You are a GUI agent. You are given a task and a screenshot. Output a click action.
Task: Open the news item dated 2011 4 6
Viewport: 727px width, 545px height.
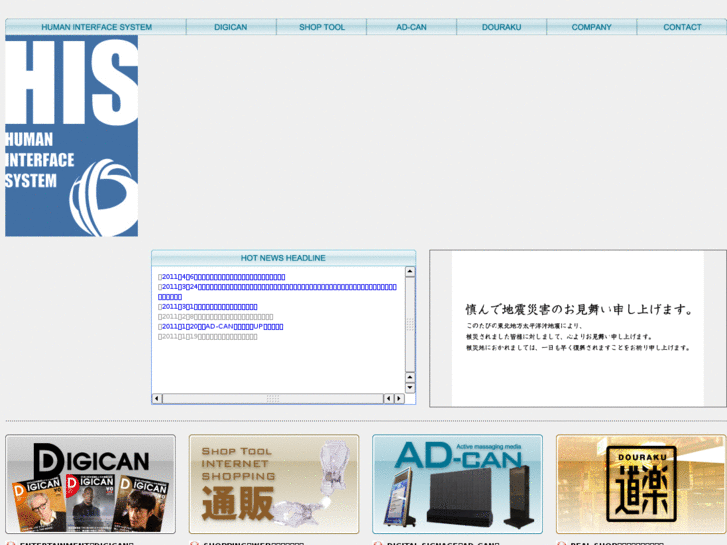(222, 277)
